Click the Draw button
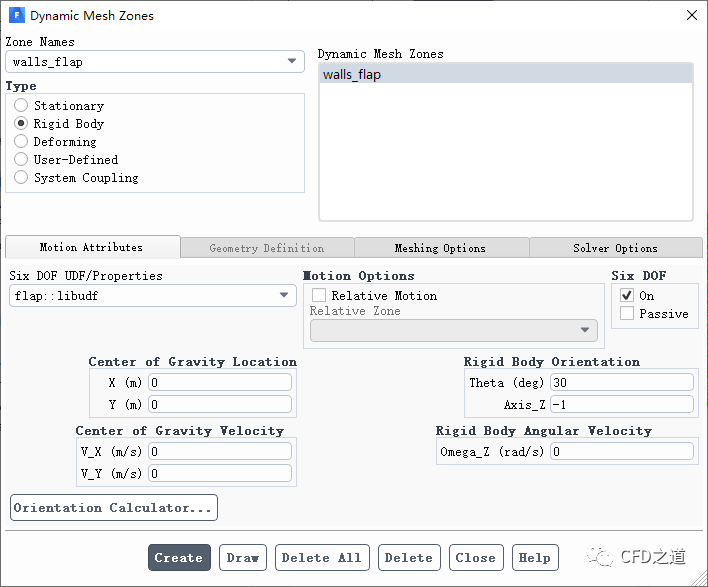The image size is (708, 587). pos(243,558)
